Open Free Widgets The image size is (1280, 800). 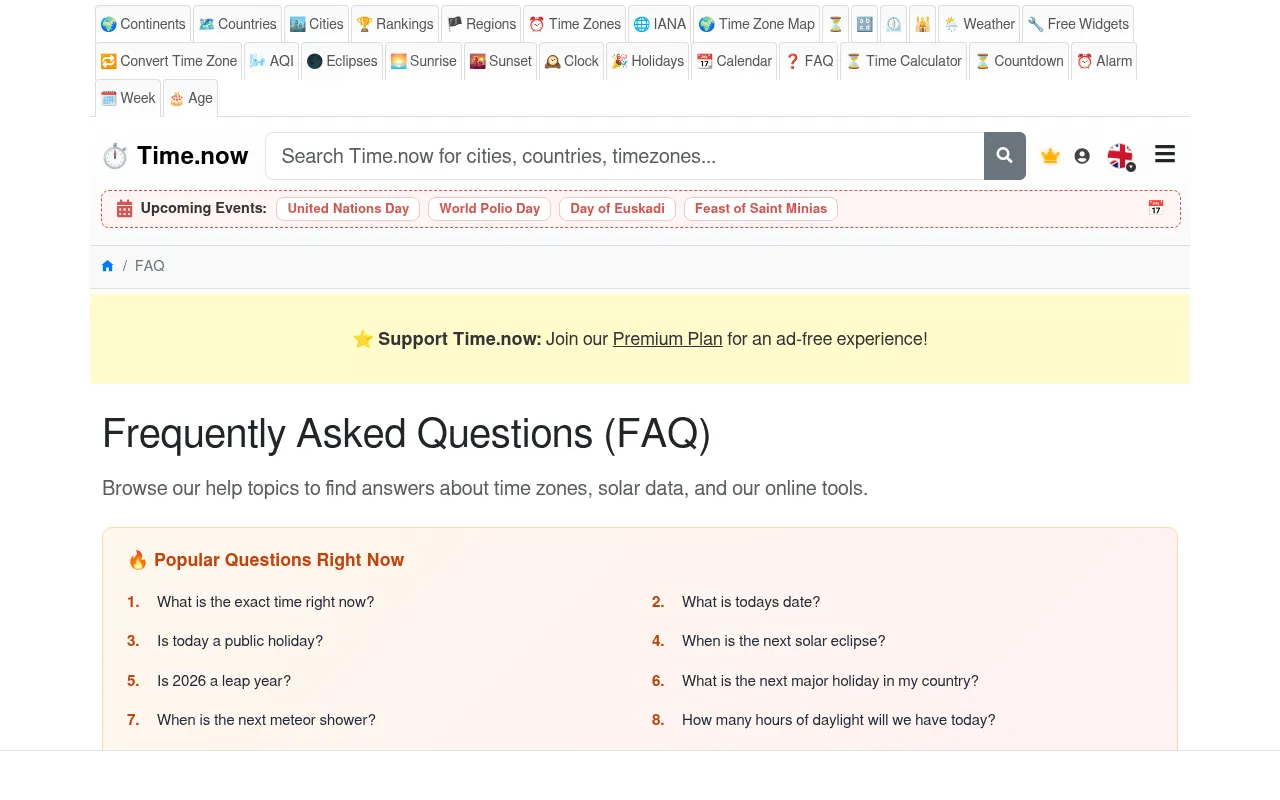click(x=1078, y=24)
